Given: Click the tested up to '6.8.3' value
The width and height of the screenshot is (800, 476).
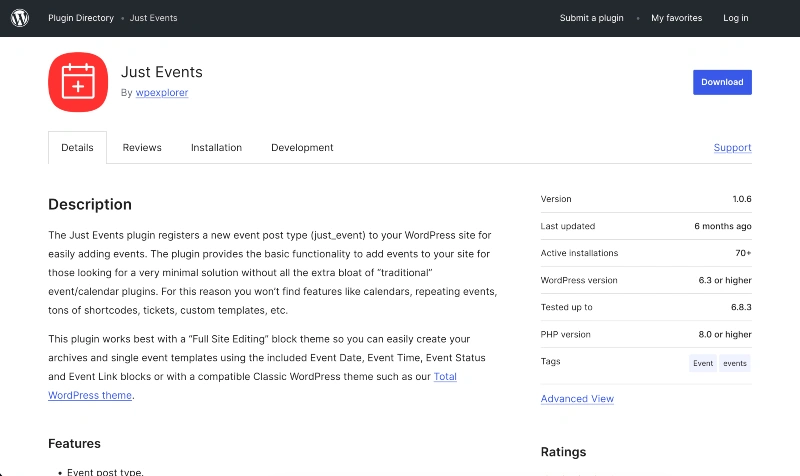Looking at the screenshot, I should (x=741, y=307).
